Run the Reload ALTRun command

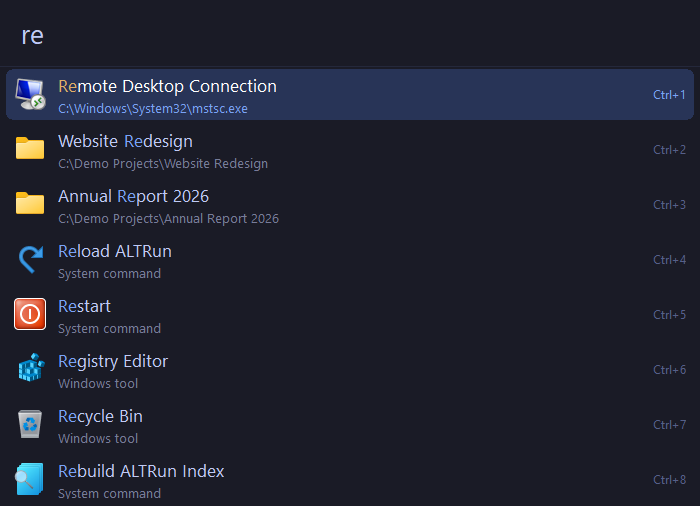click(115, 251)
